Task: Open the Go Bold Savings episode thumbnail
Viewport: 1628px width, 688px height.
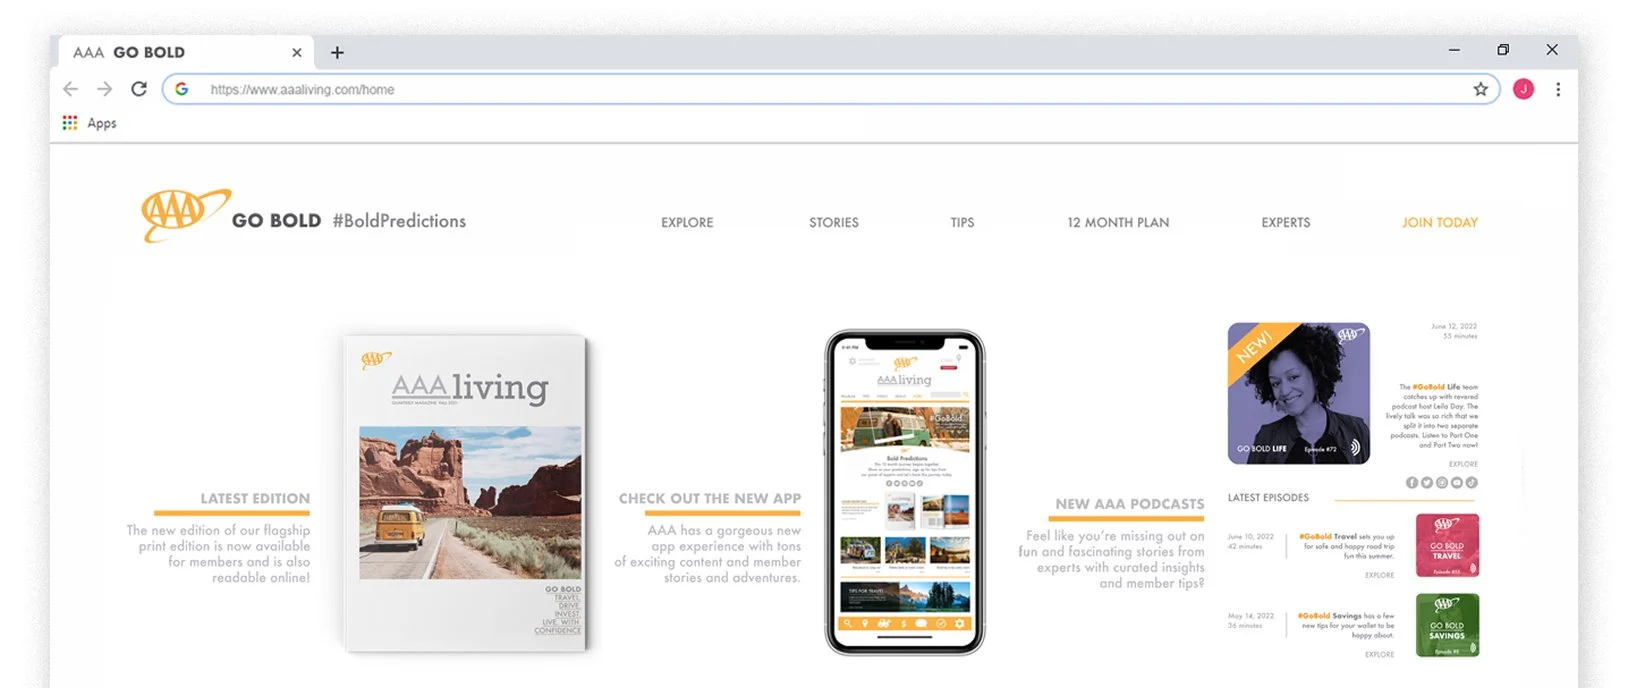Action: pyautogui.click(x=1447, y=625)
